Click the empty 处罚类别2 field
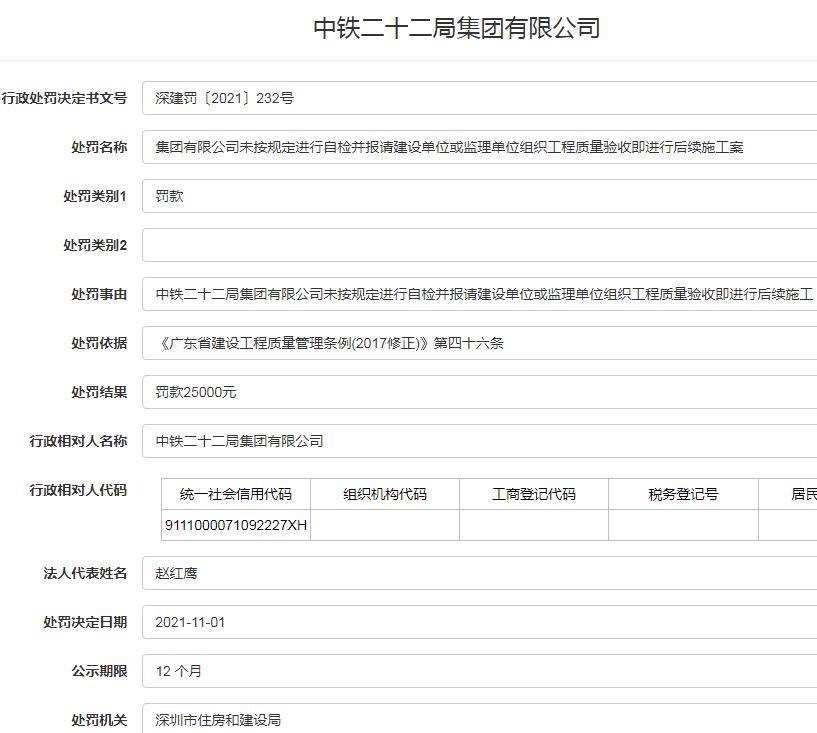The height and width of the screenshot is (733, 817). [x=479, y=245]
